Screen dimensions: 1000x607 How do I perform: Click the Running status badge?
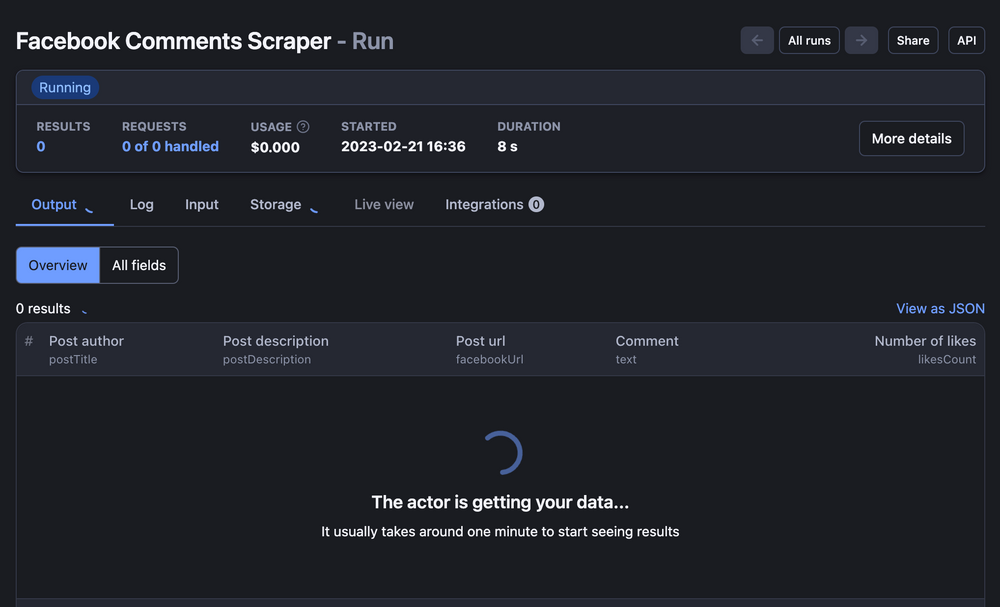click(x=65, y=88)
